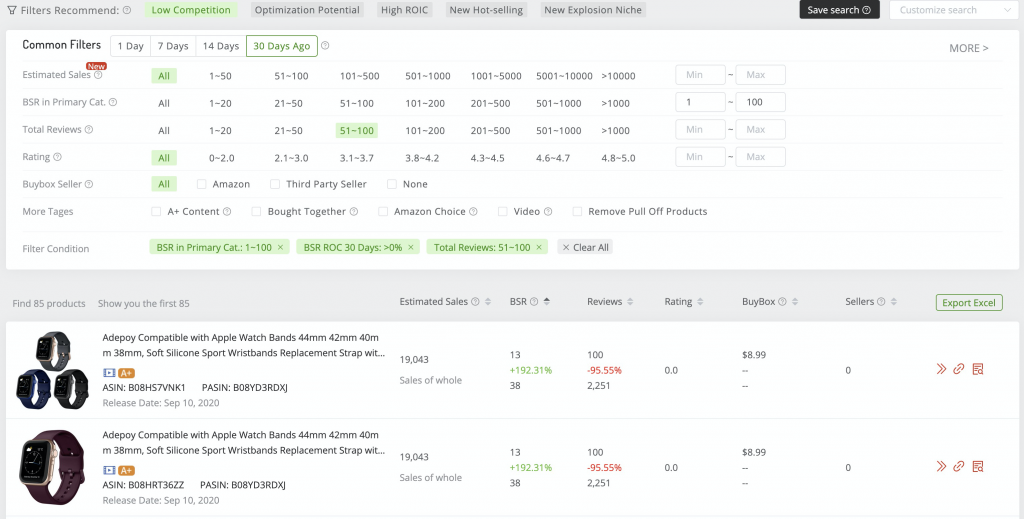Select Rating range 4.3~4.5
1024x519 pixels.
(487, 158)
